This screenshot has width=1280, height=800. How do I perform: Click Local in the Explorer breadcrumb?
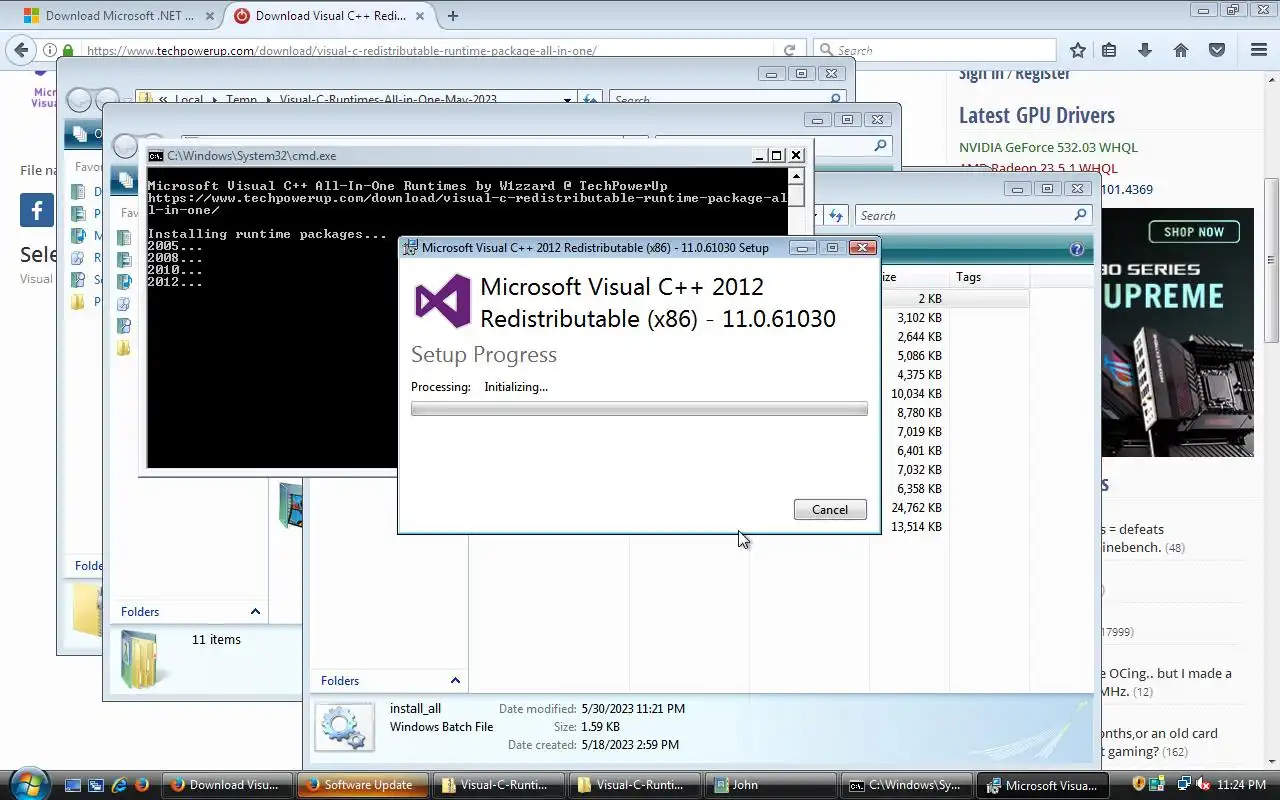coord(188,100)
